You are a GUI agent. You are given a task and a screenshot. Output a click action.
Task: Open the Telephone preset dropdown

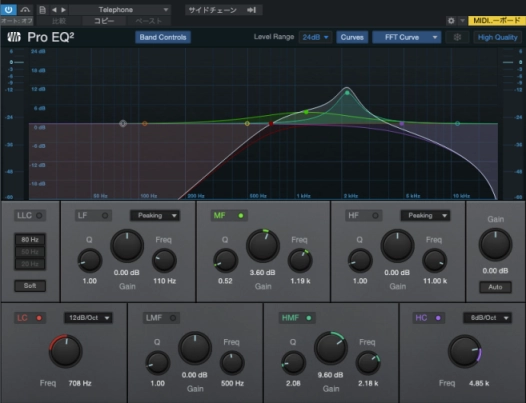point(120,10)
